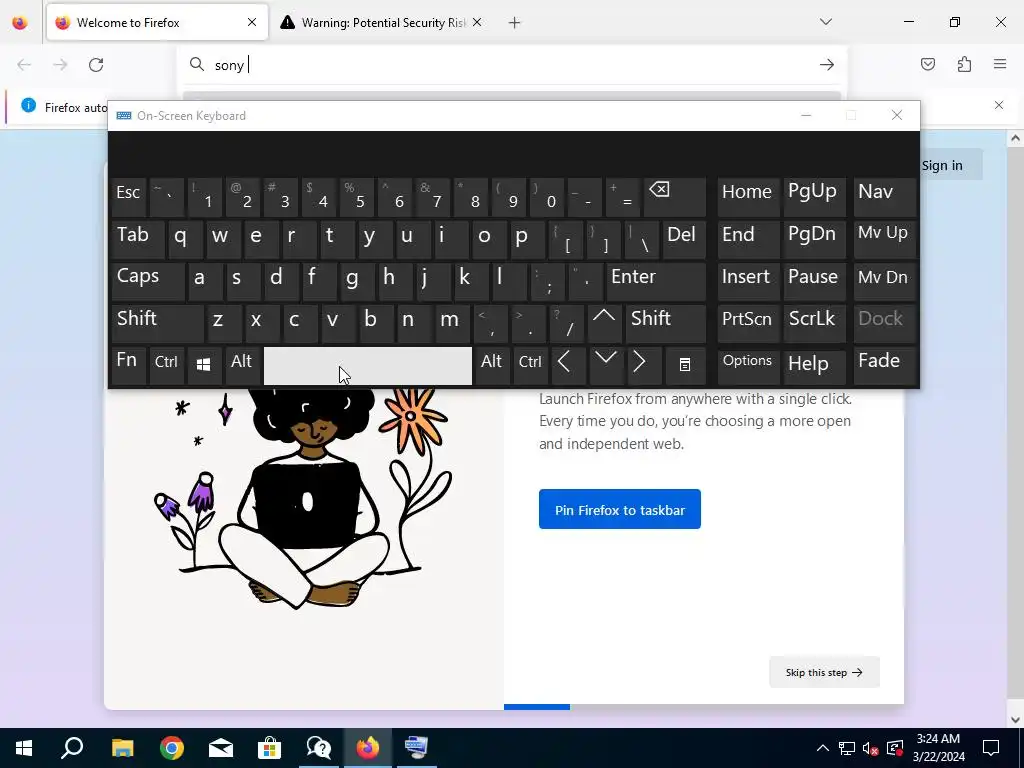Click the Go arrow in the address bar

click(827, 65)
